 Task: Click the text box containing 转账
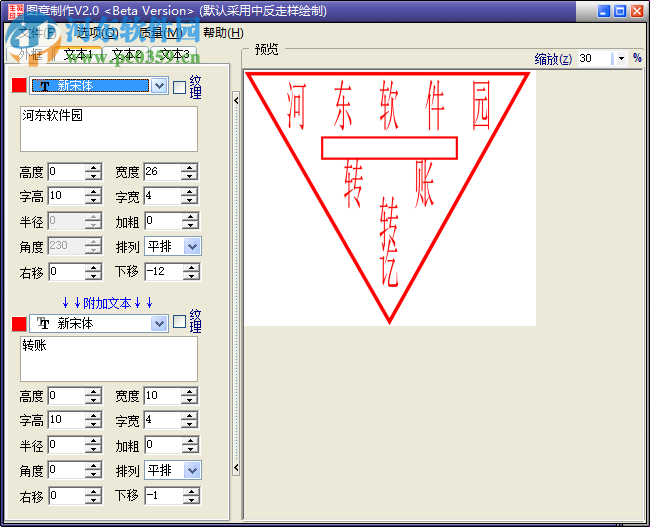[109, 359]
